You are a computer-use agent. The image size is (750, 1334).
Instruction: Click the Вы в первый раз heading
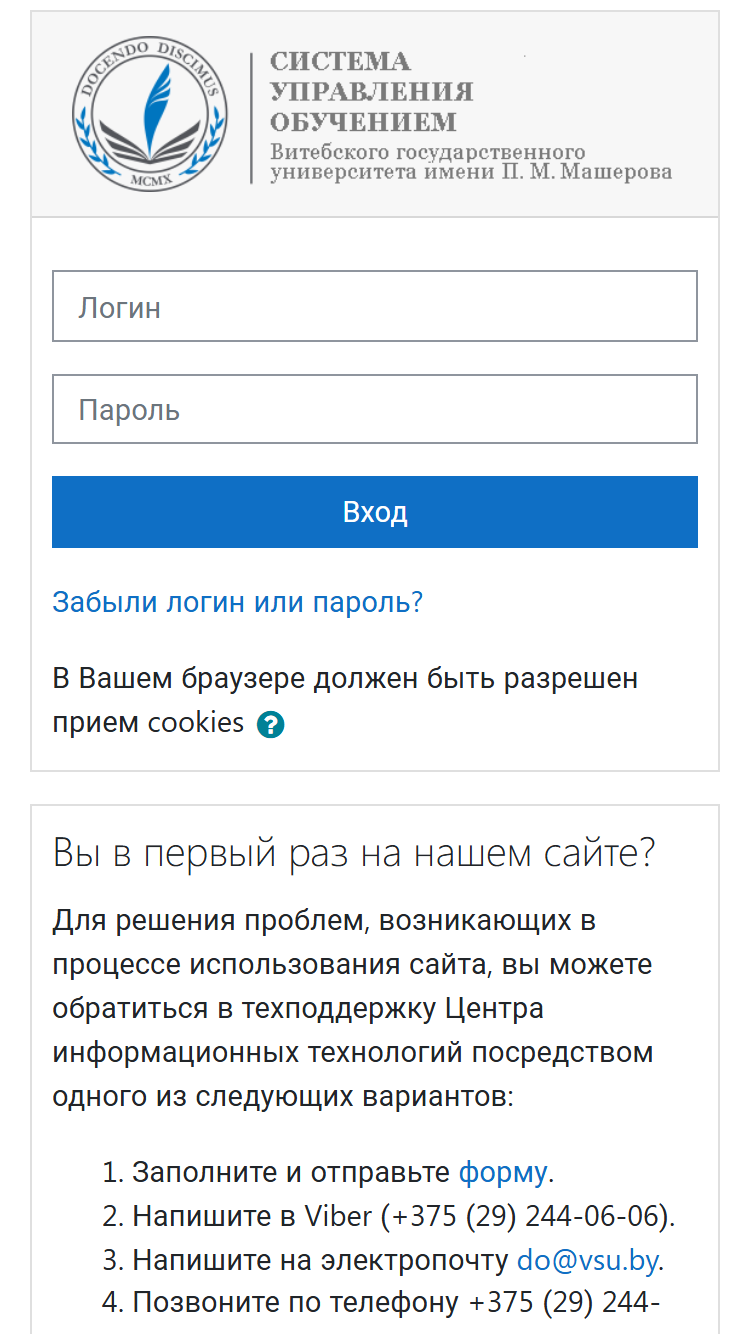[354, 853]
